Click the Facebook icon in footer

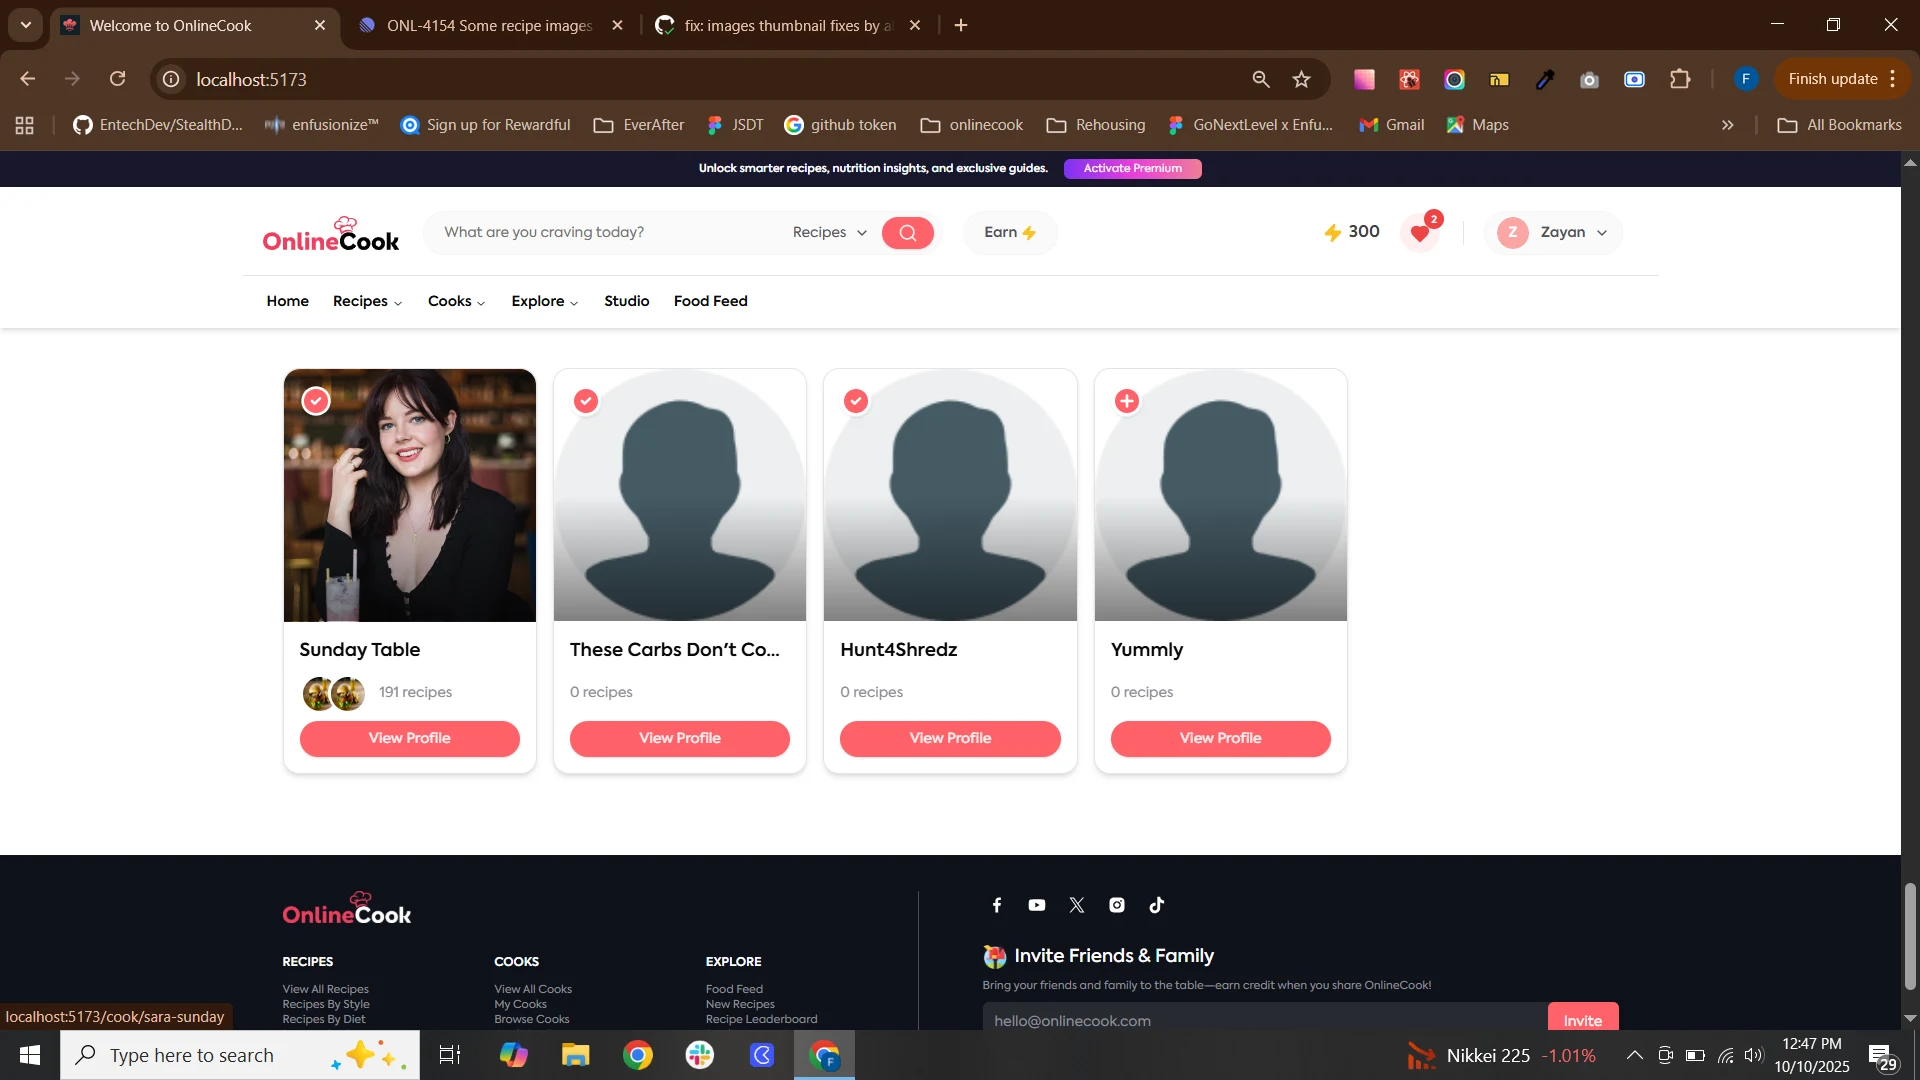tap(997, 905)
